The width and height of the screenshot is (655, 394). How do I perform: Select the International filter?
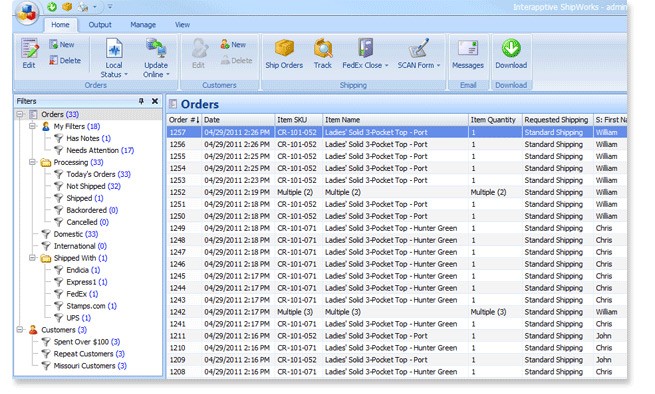pos(74,246)
